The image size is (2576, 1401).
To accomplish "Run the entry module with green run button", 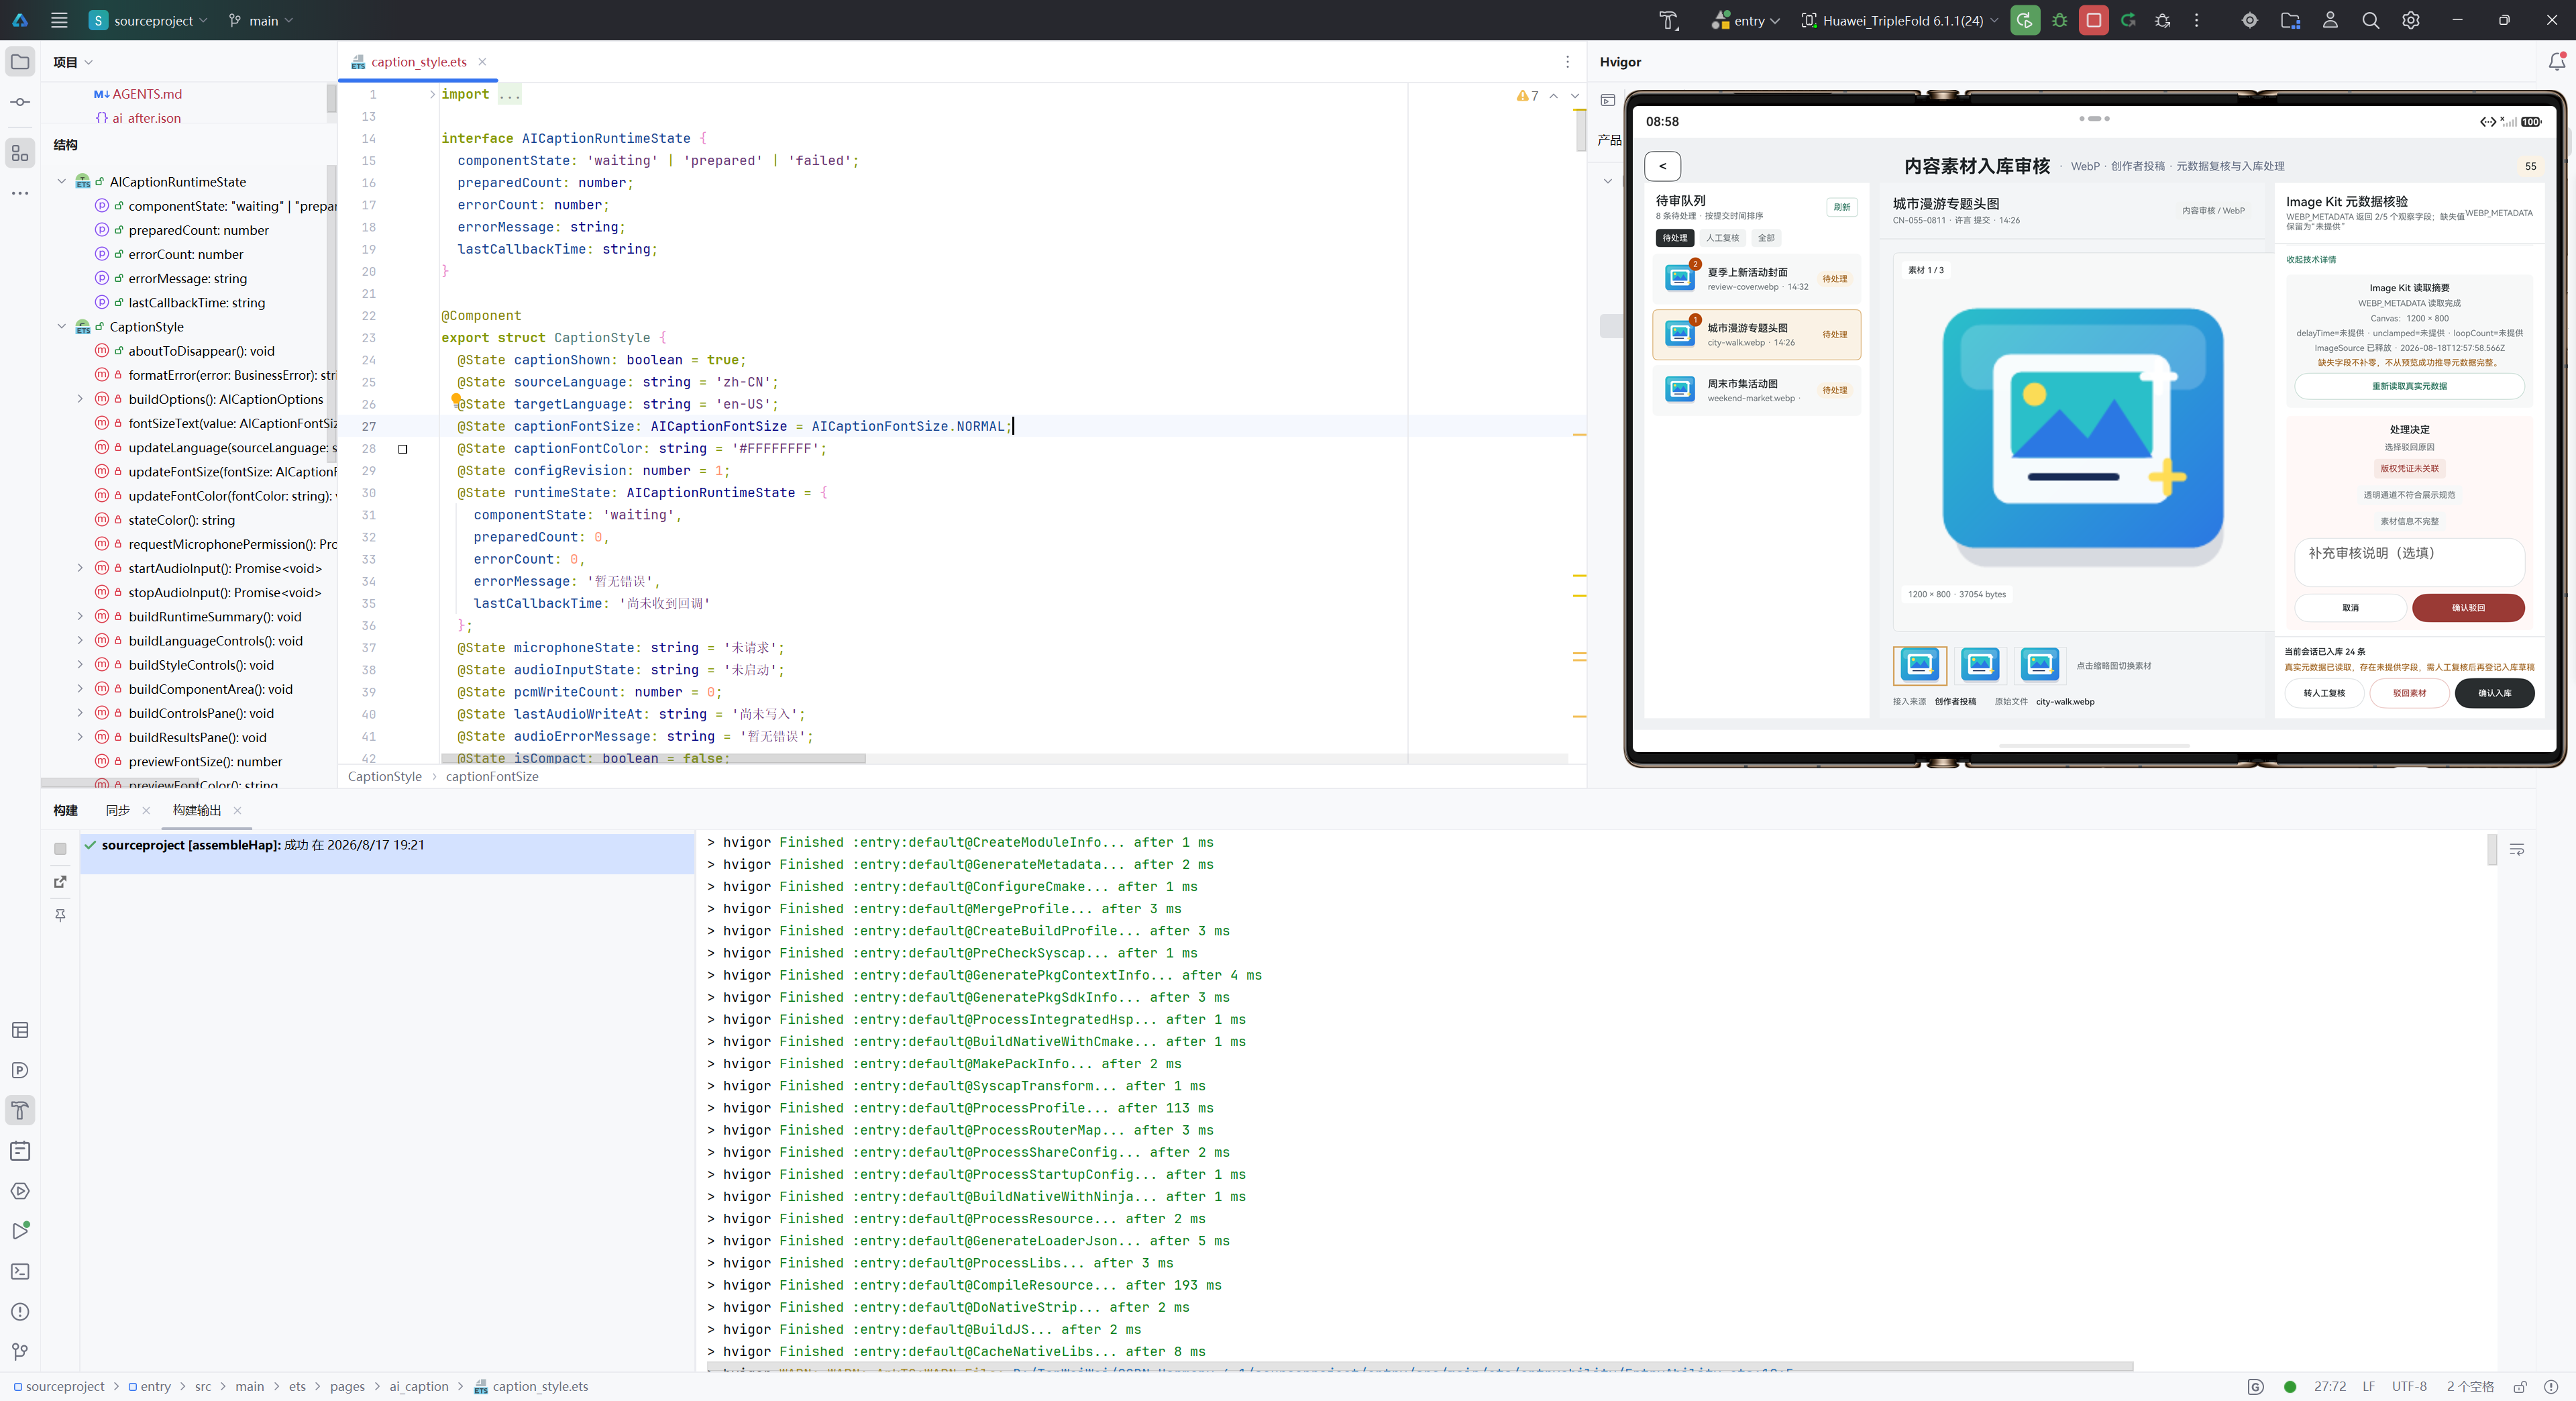I will point(2025,20).
